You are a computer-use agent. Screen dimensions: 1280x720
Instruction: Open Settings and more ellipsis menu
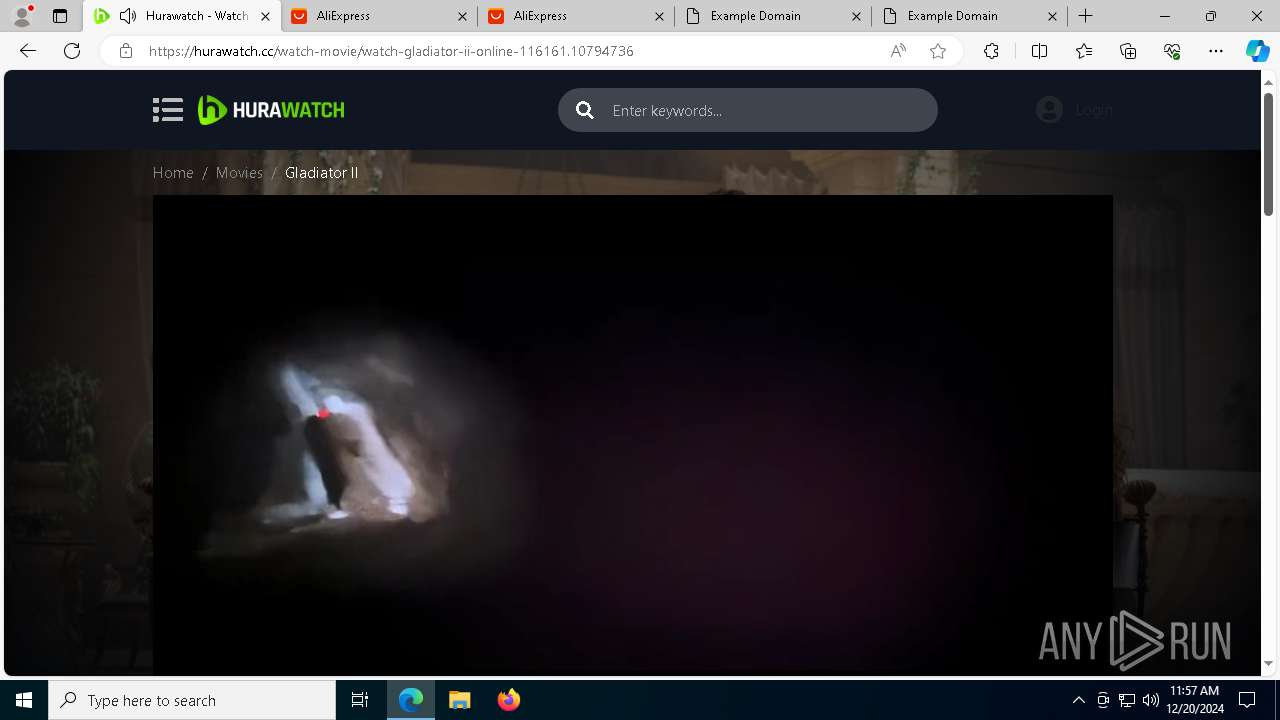(1216, 51)
